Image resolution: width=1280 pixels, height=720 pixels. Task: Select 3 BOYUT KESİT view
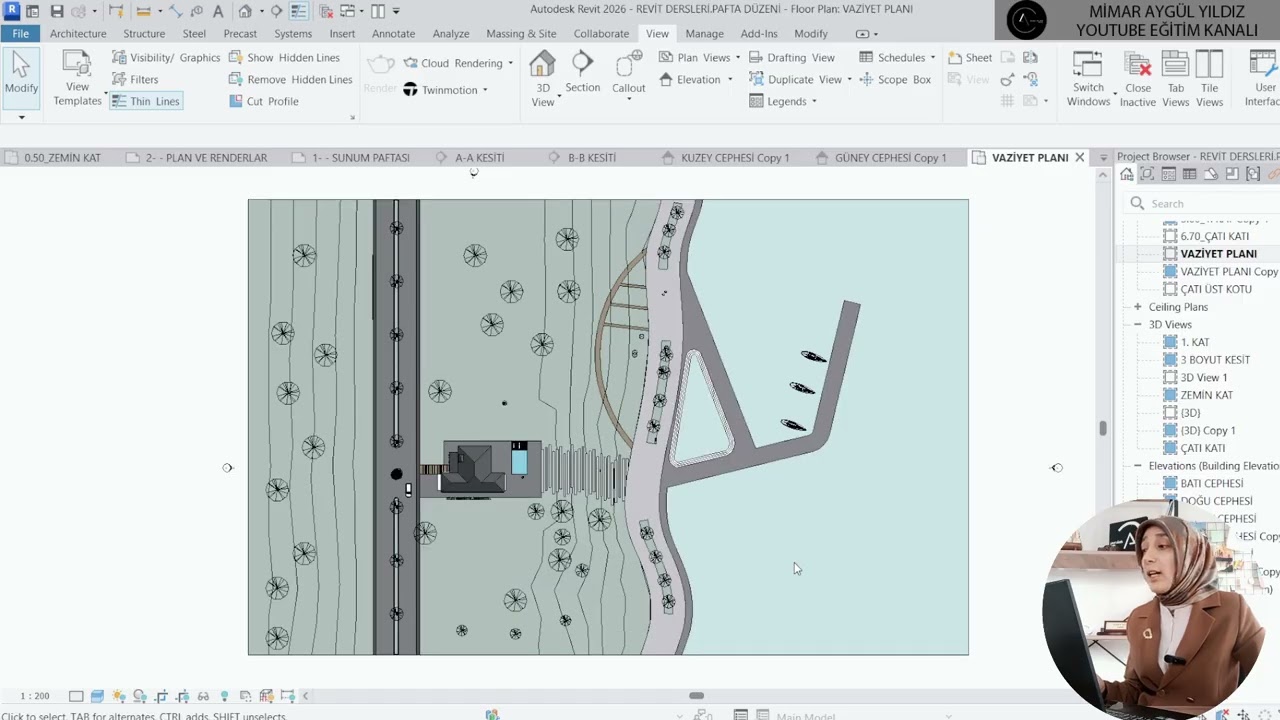coord(1215,360)
